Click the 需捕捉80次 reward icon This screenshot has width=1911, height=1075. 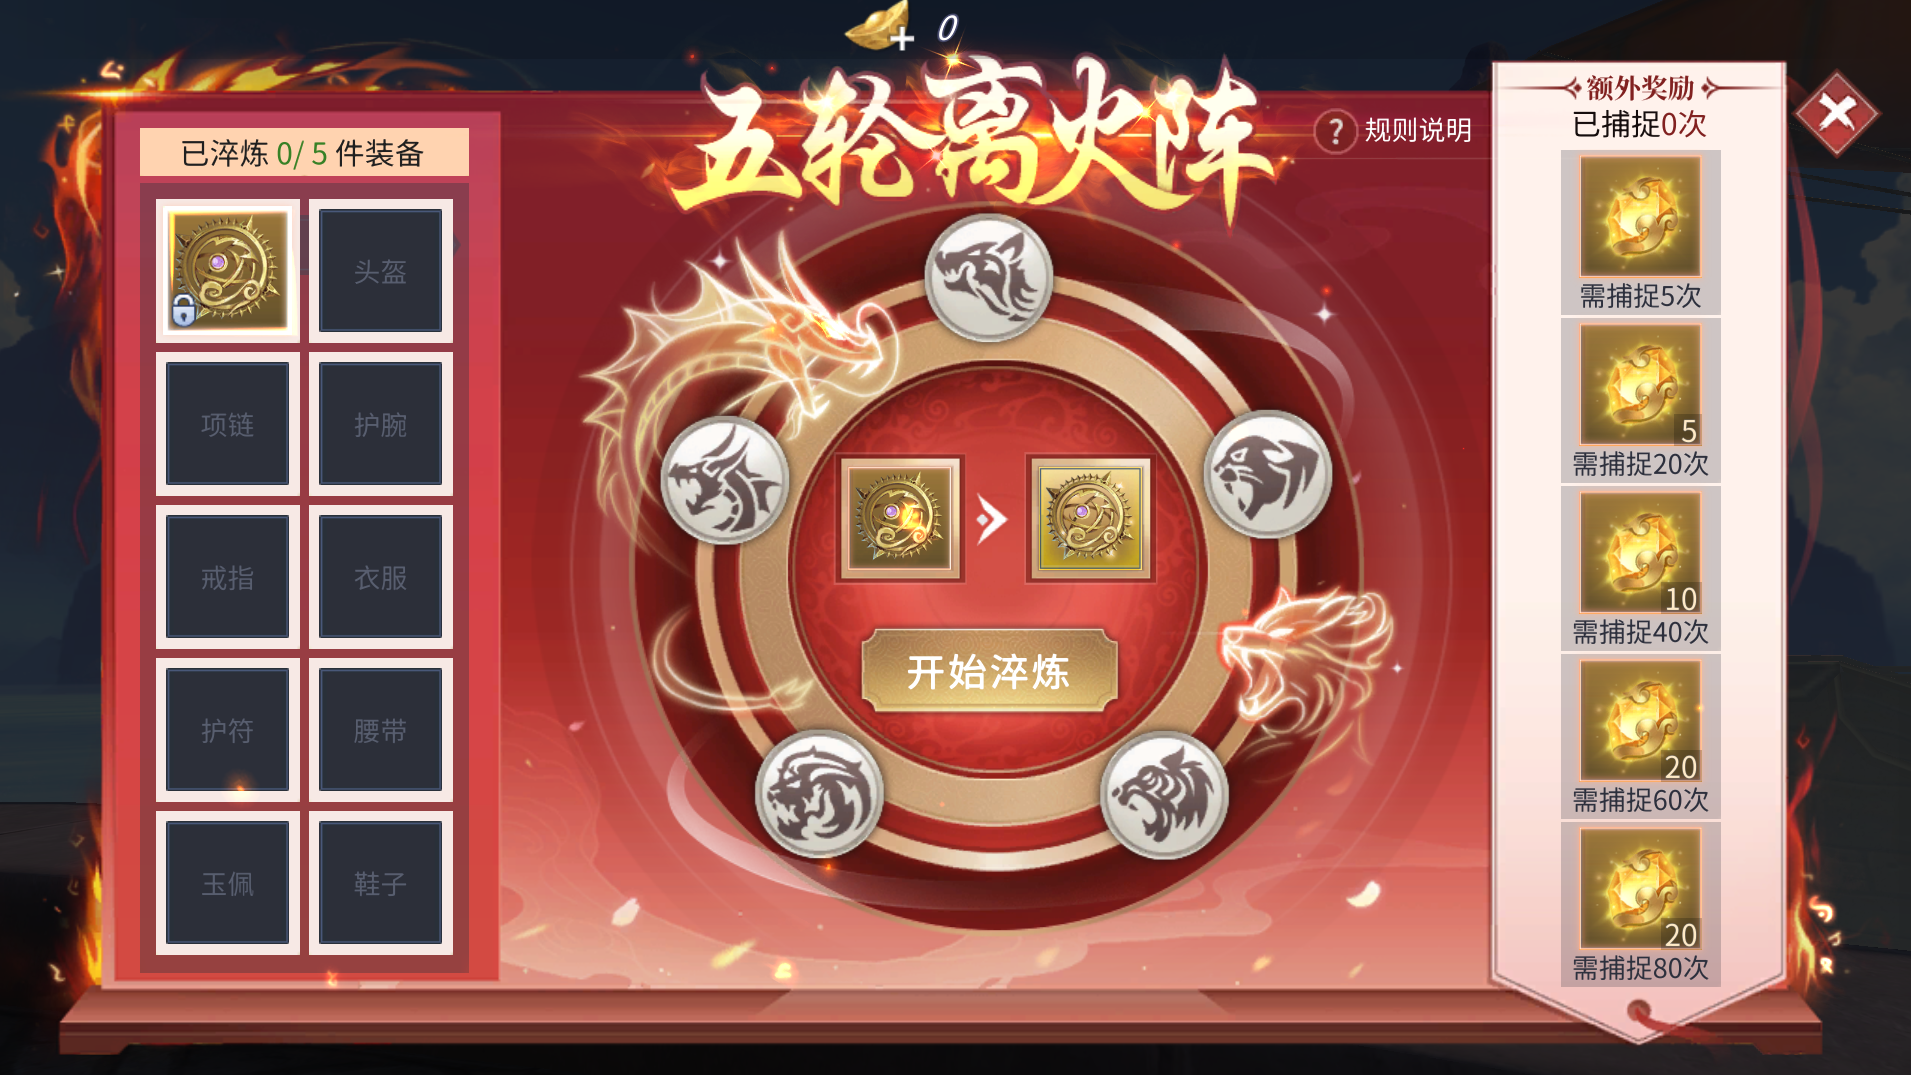(1640, 888)
